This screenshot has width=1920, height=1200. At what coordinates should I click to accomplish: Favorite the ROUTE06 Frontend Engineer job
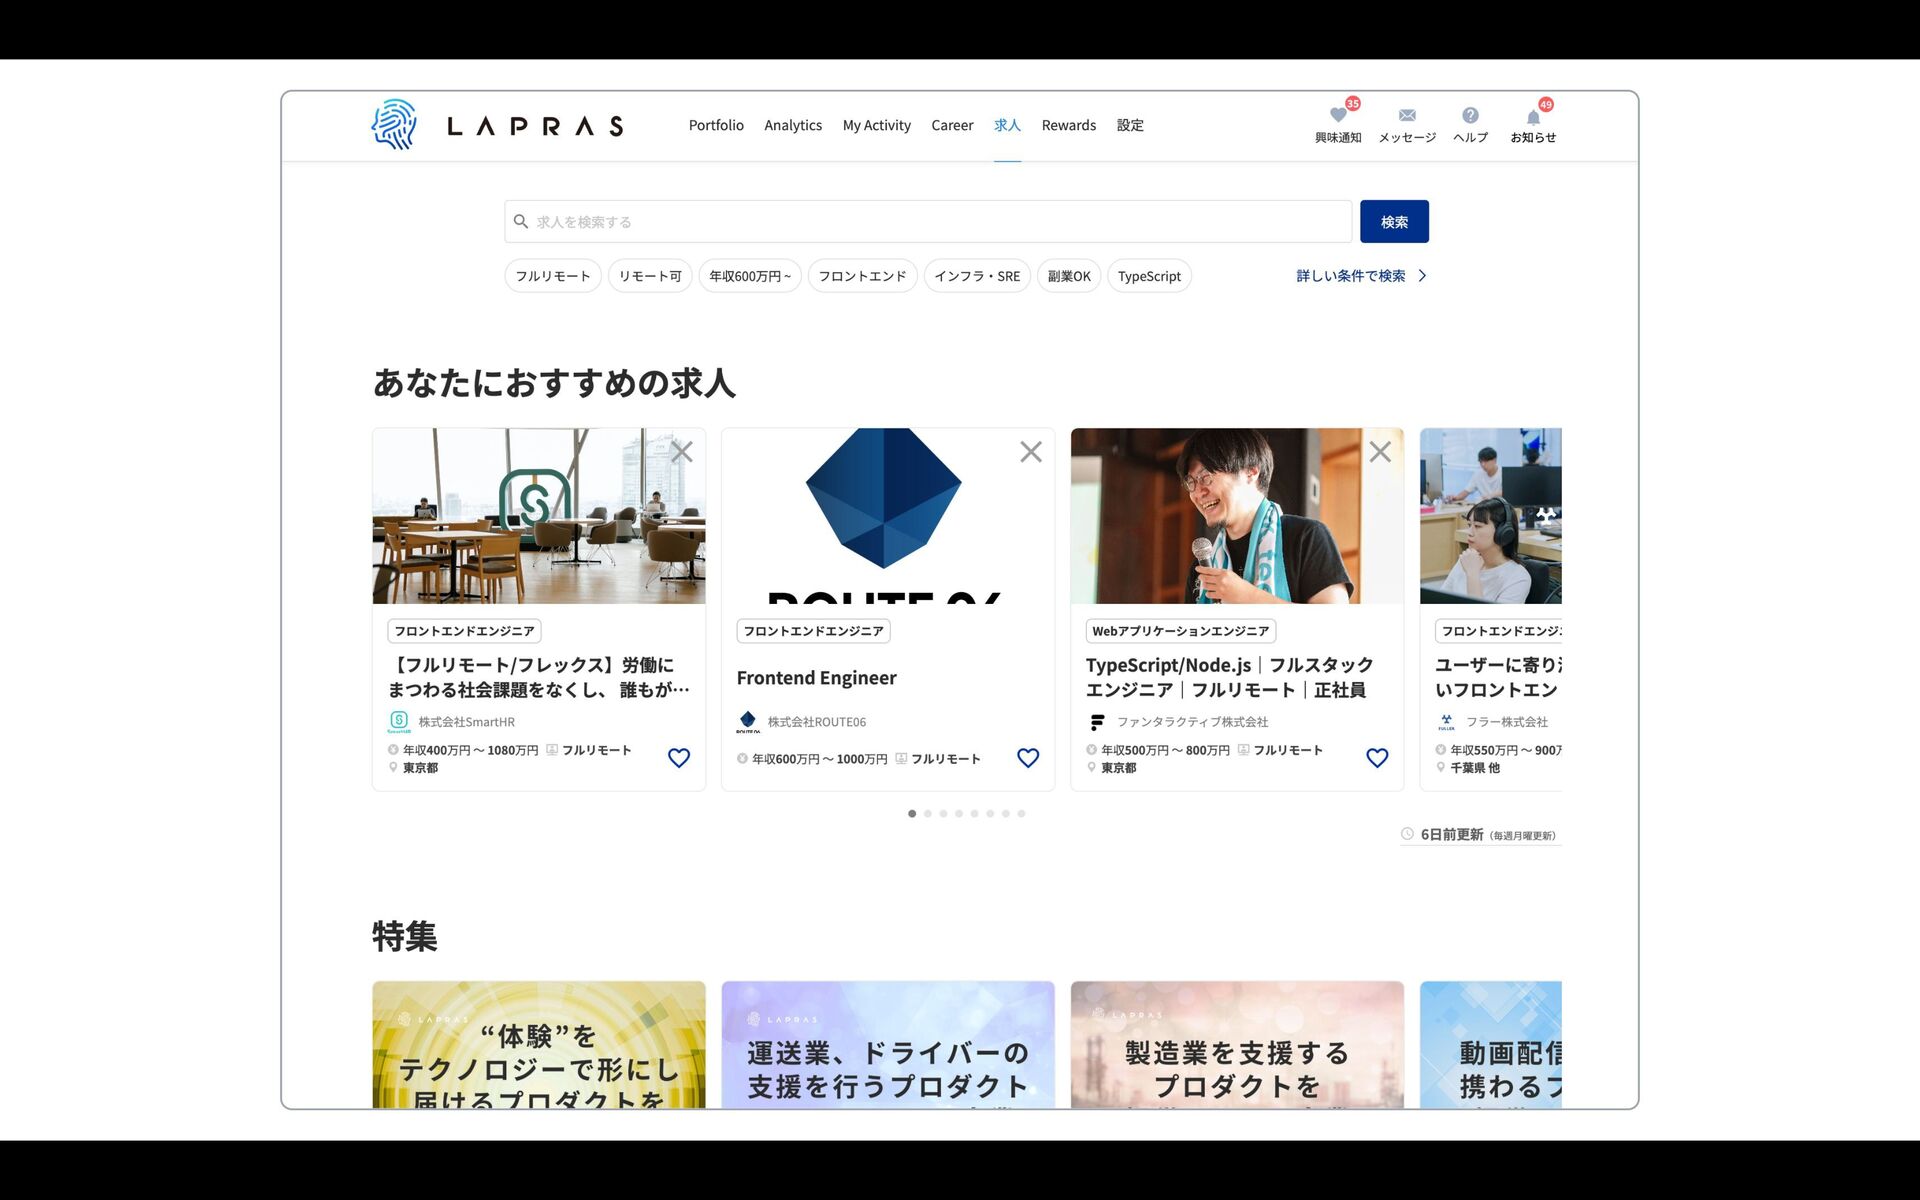click(x=1028, y=758)
